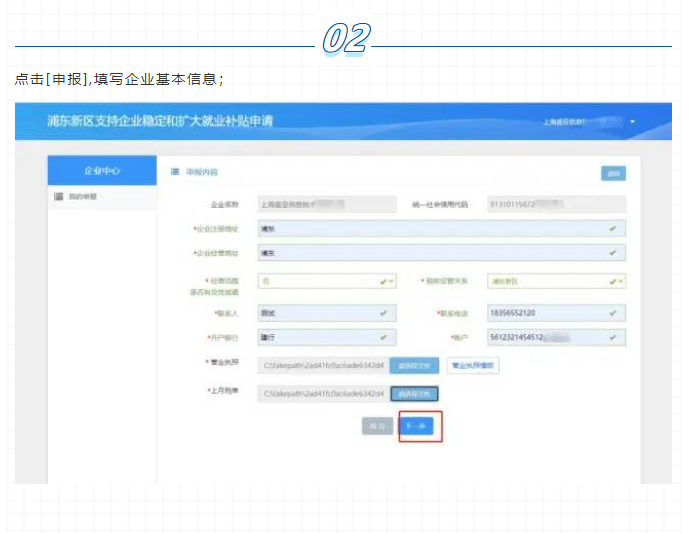Select the 企业中心 tab
The height and width of the screenshot is (534, 692).
point(102,171)
